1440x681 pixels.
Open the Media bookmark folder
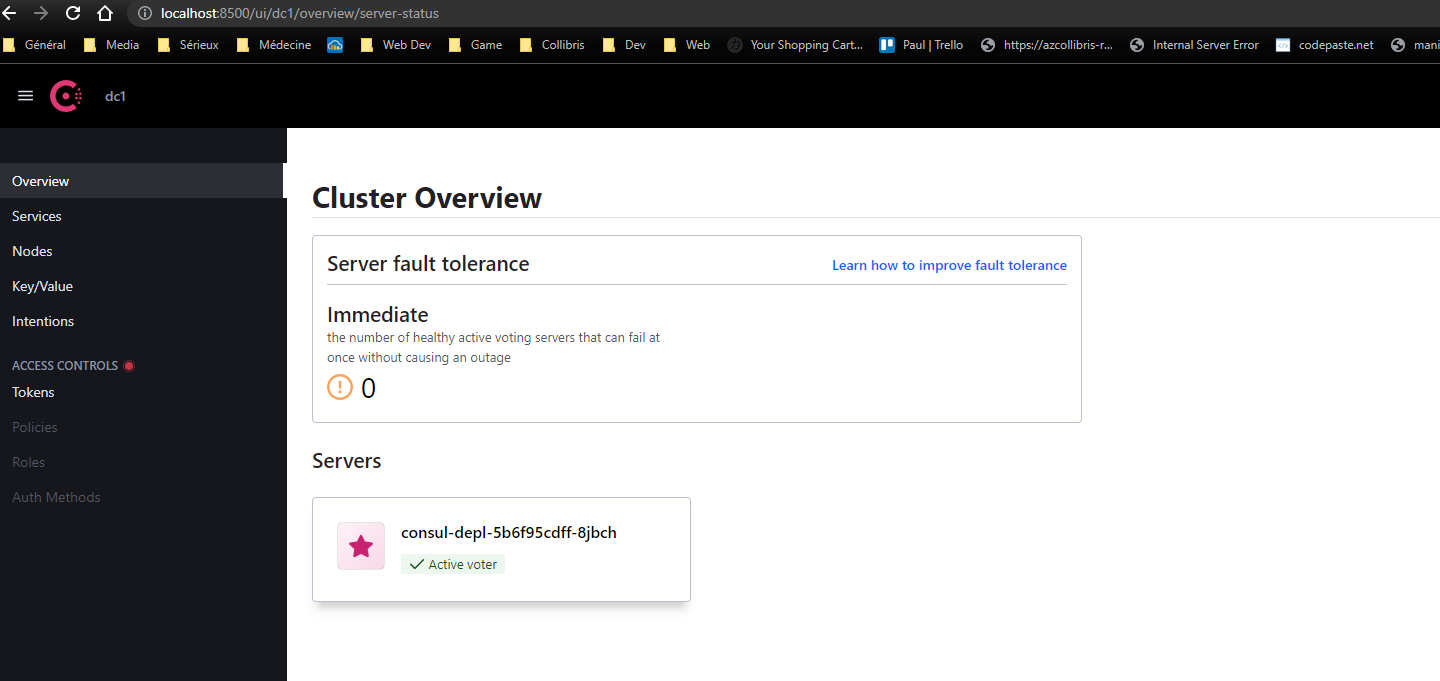click(x=112, y=45)
